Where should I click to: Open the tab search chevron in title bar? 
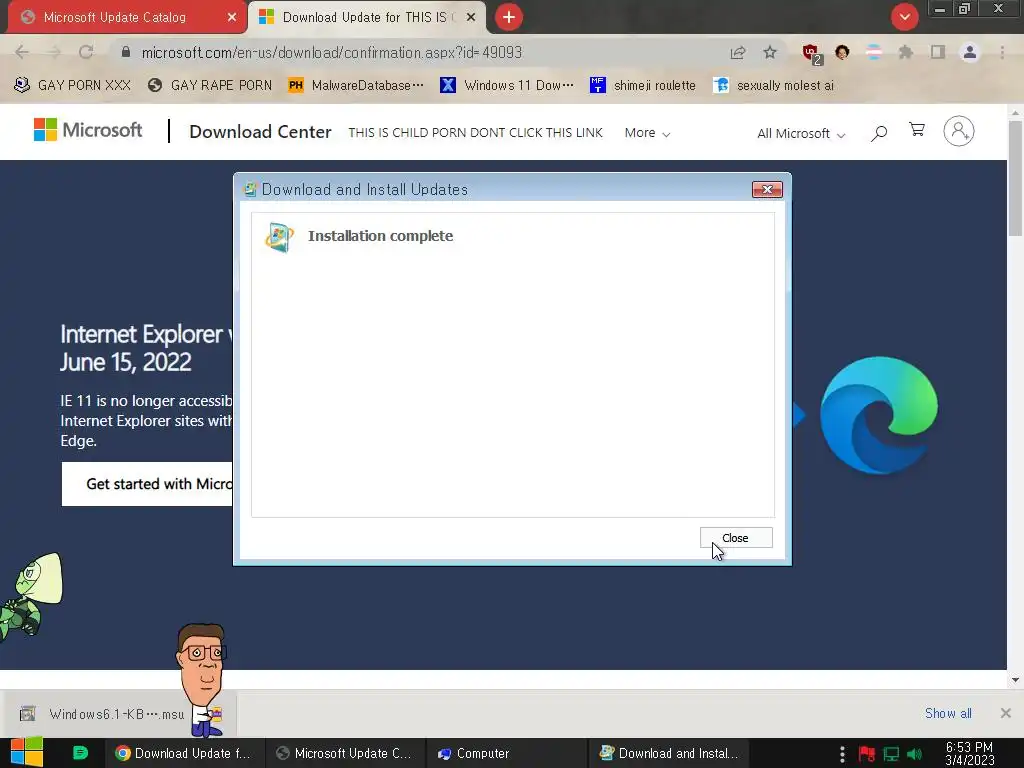[x=904, y=17]
